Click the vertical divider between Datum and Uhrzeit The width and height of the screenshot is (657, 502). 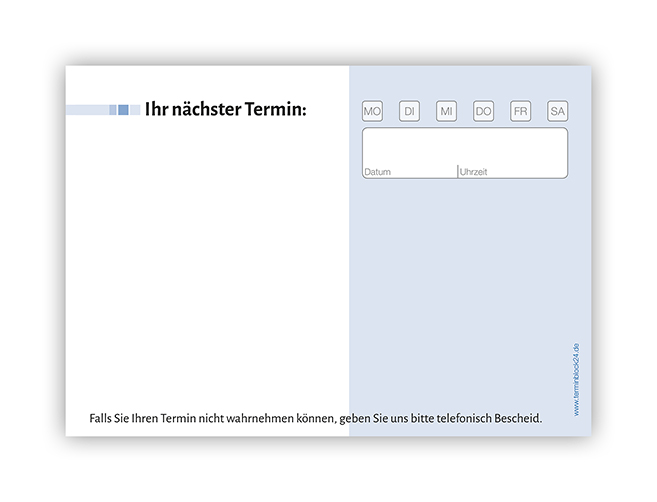(x=457, y=171)
